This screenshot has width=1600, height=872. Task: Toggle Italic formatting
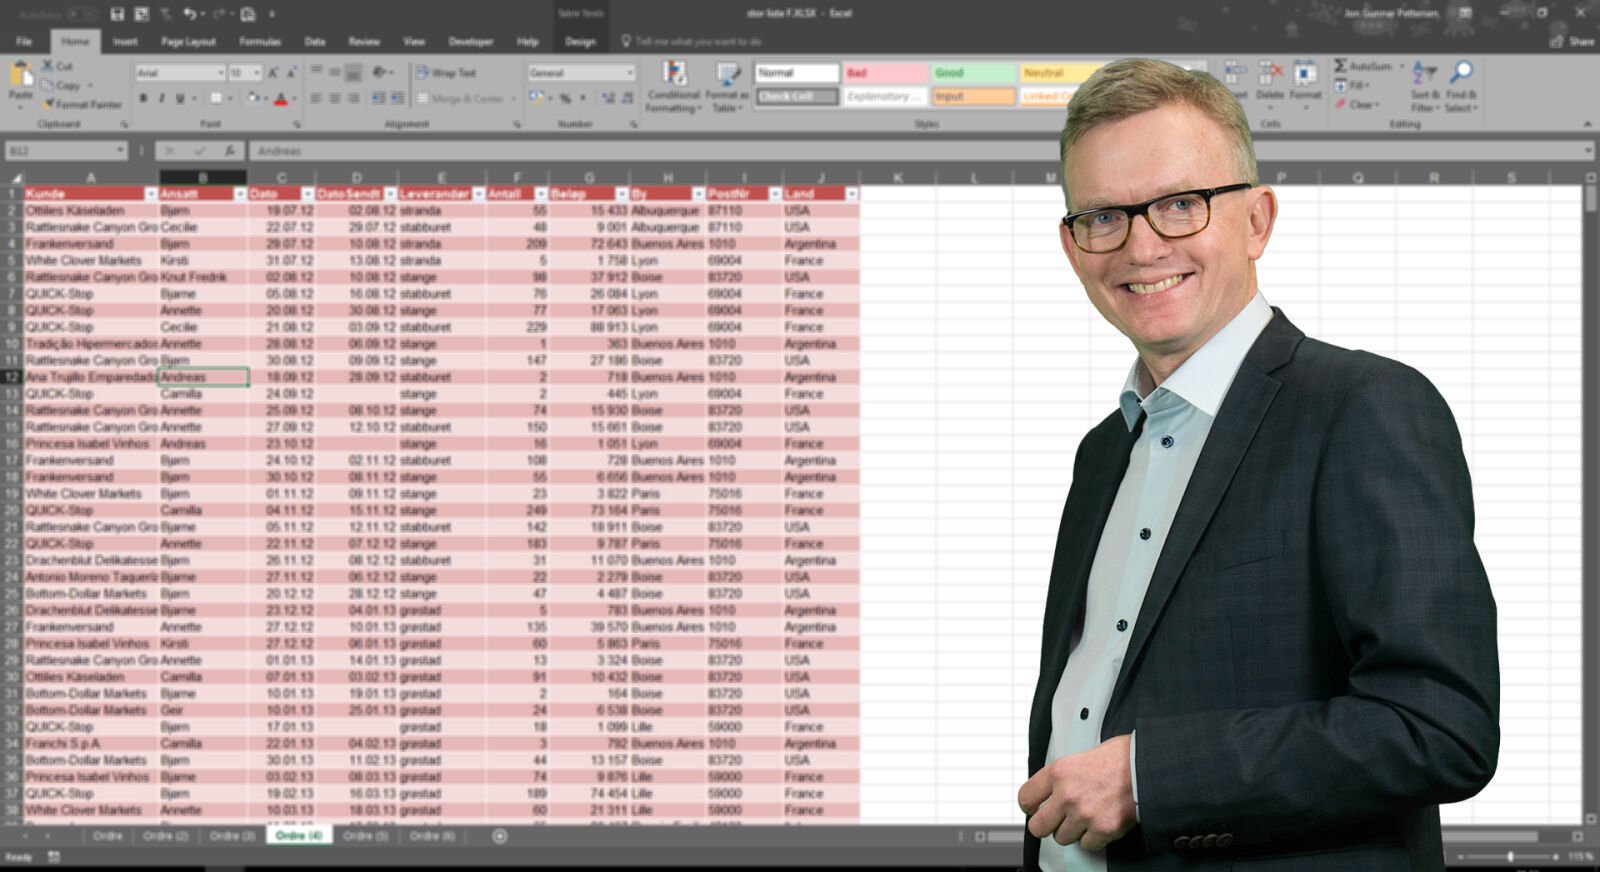162,98
